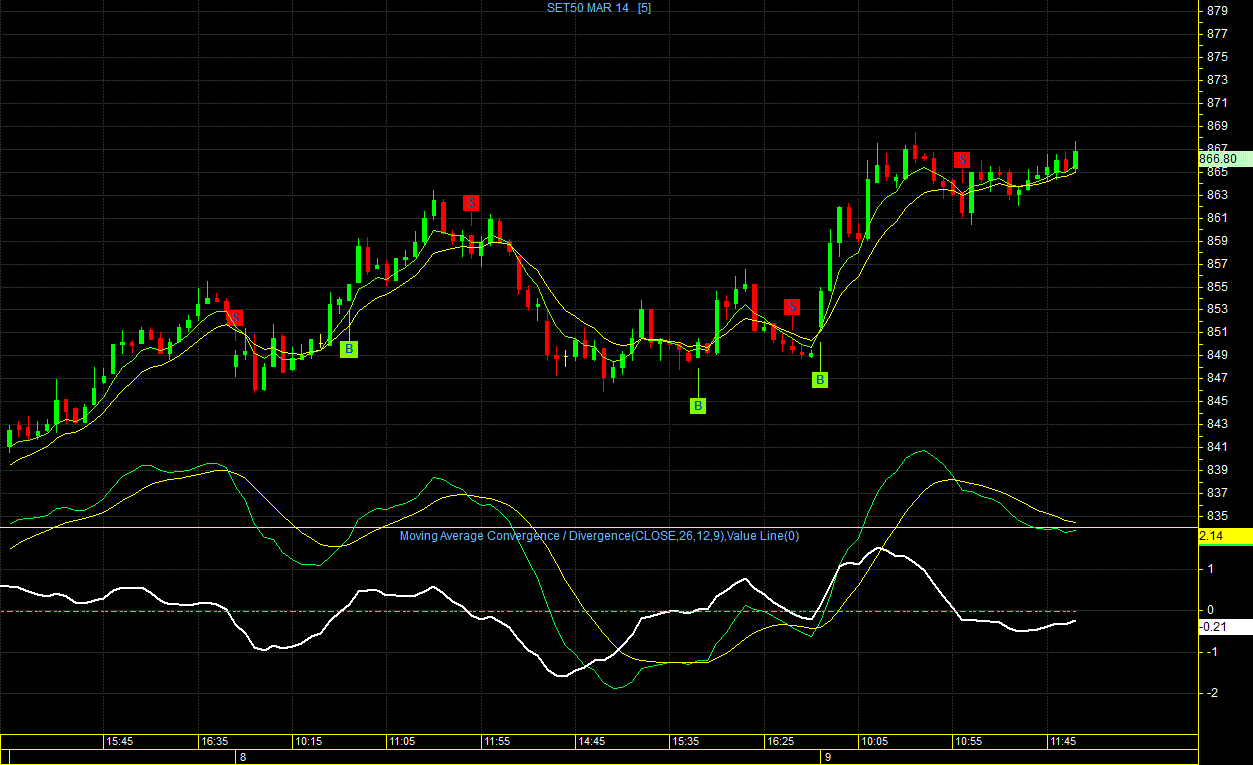This screenshot has height=765, width=1253.
Task: Click the MACD indicator label text
Action: tap(599, 536)
